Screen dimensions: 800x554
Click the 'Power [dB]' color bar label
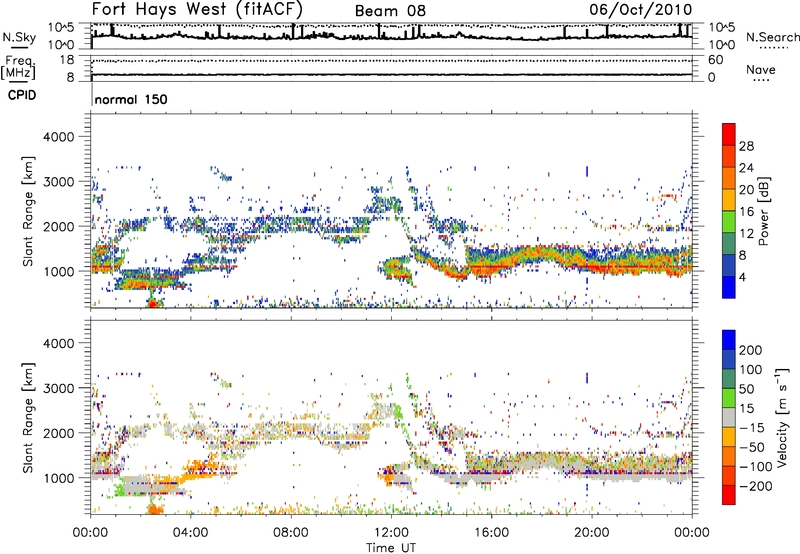763,211
